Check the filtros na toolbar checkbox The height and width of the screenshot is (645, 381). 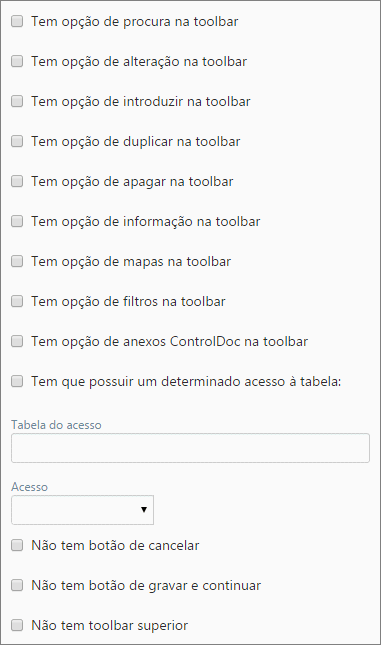[x=17, y=301]
